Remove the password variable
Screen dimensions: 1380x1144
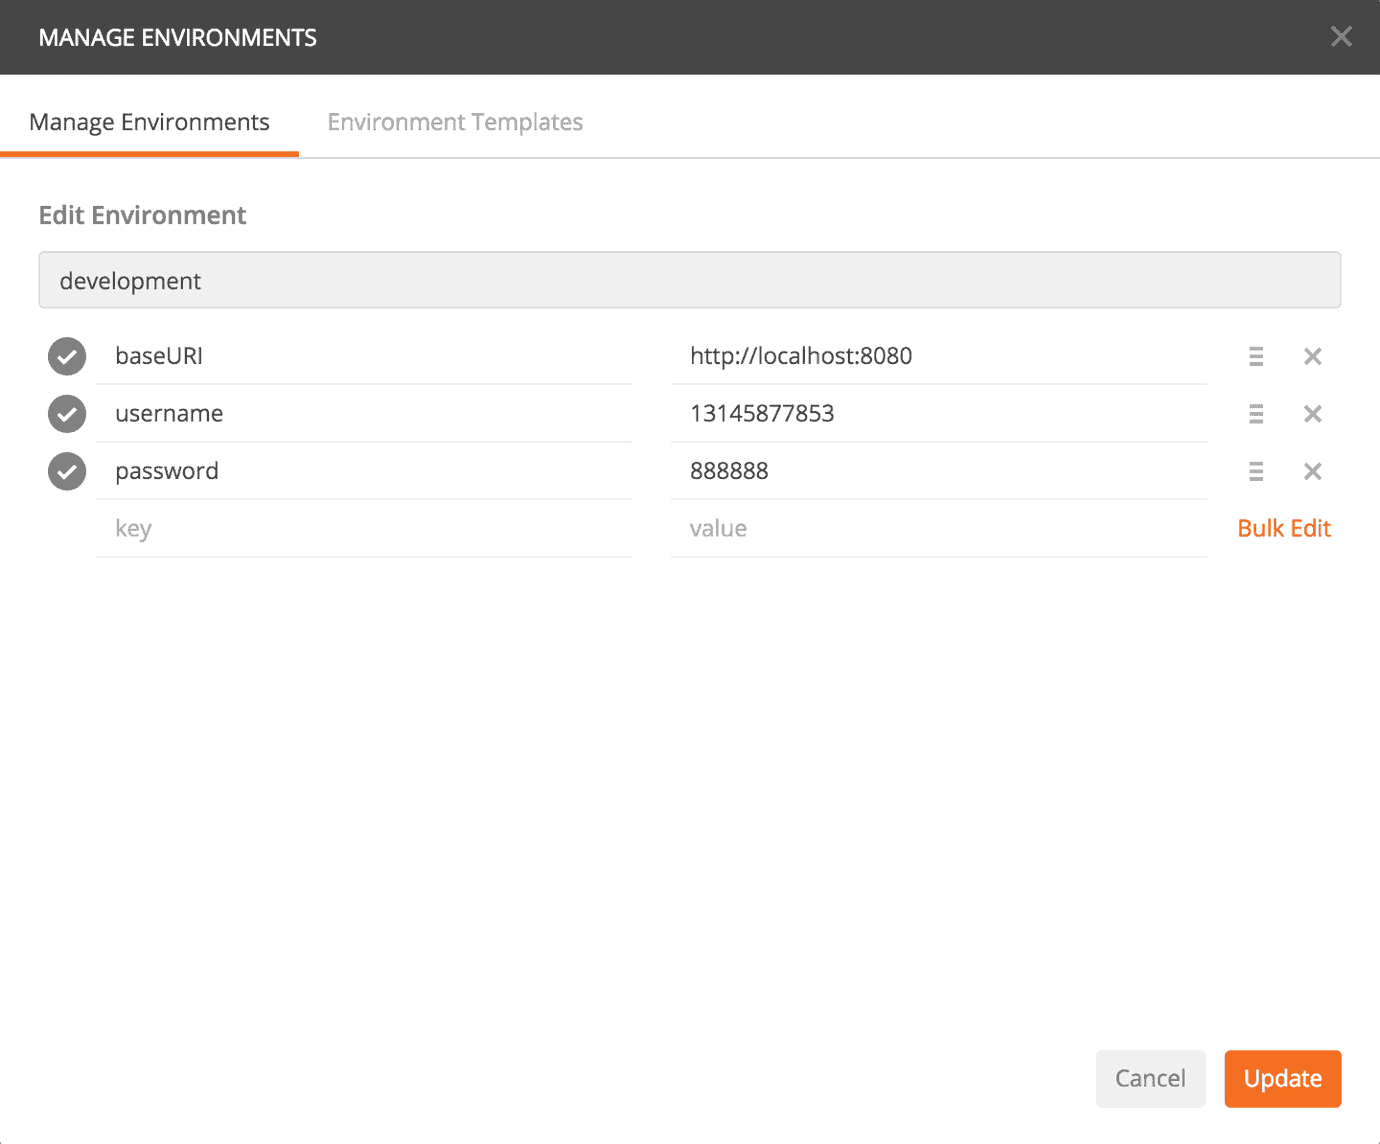coord(1312,471)
